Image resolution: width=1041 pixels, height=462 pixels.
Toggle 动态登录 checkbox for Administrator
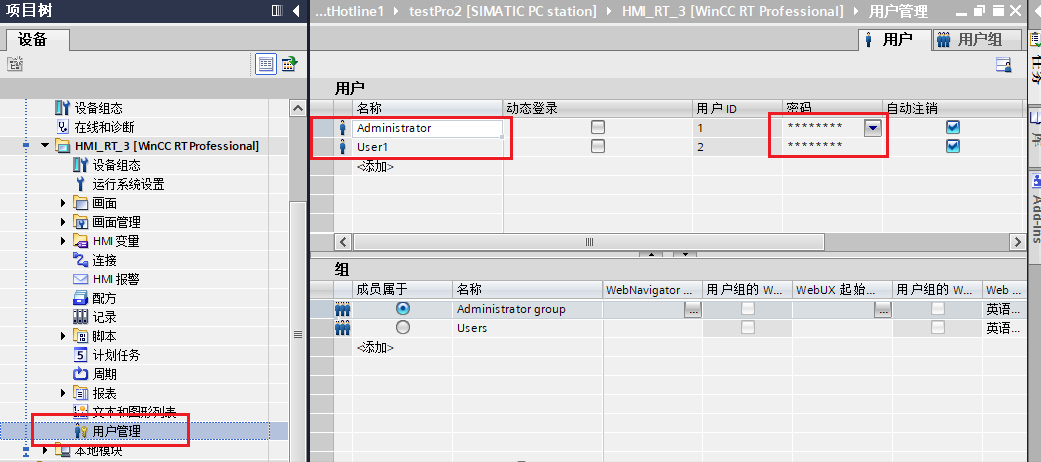tap(598, 127)
